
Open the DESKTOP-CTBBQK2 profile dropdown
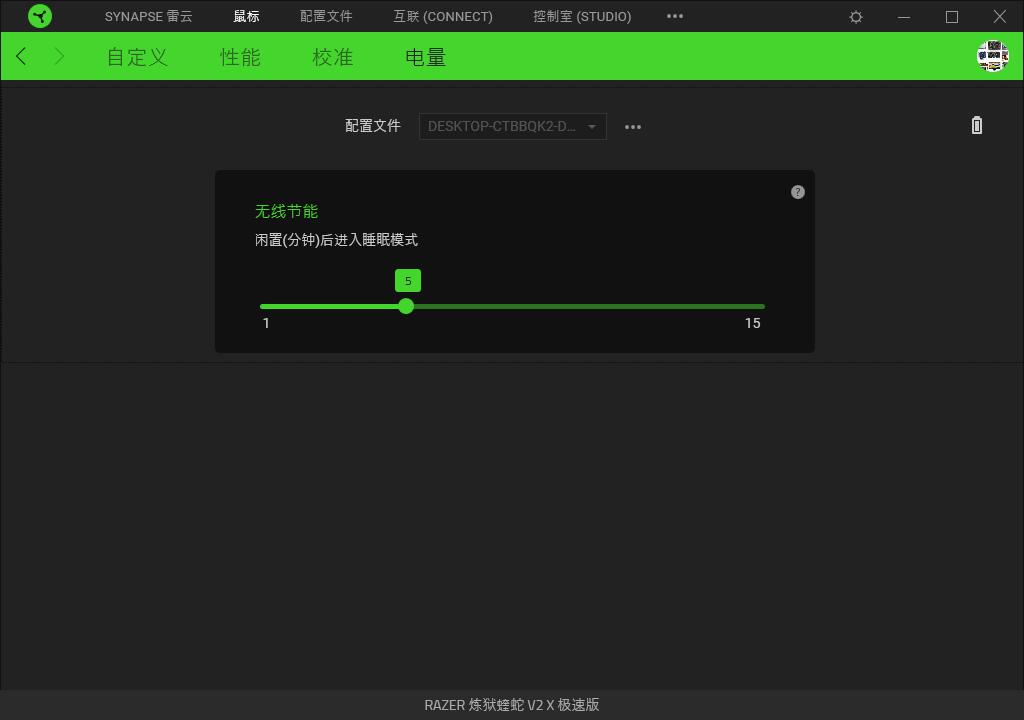point(512,126)
